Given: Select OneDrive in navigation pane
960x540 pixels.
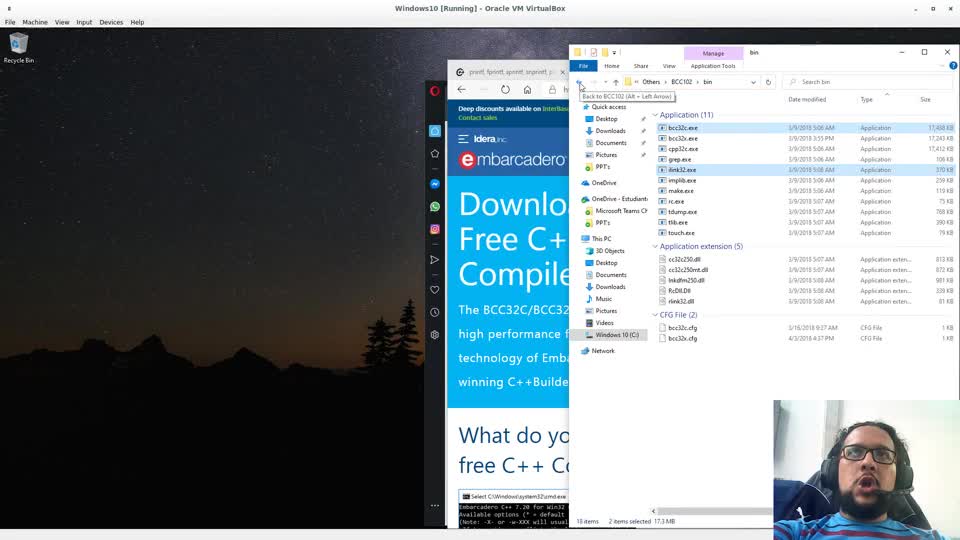Looking at the screenshot, I should 604,183.
